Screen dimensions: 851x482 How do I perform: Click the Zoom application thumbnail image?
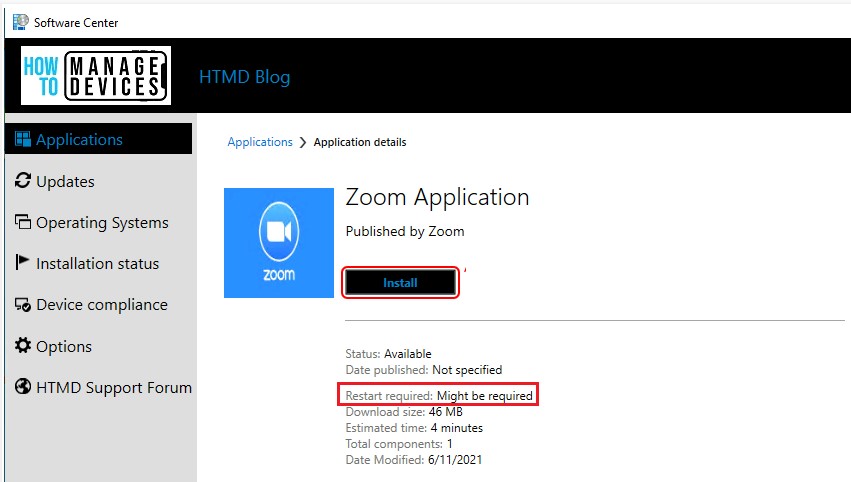pos(279,243)
